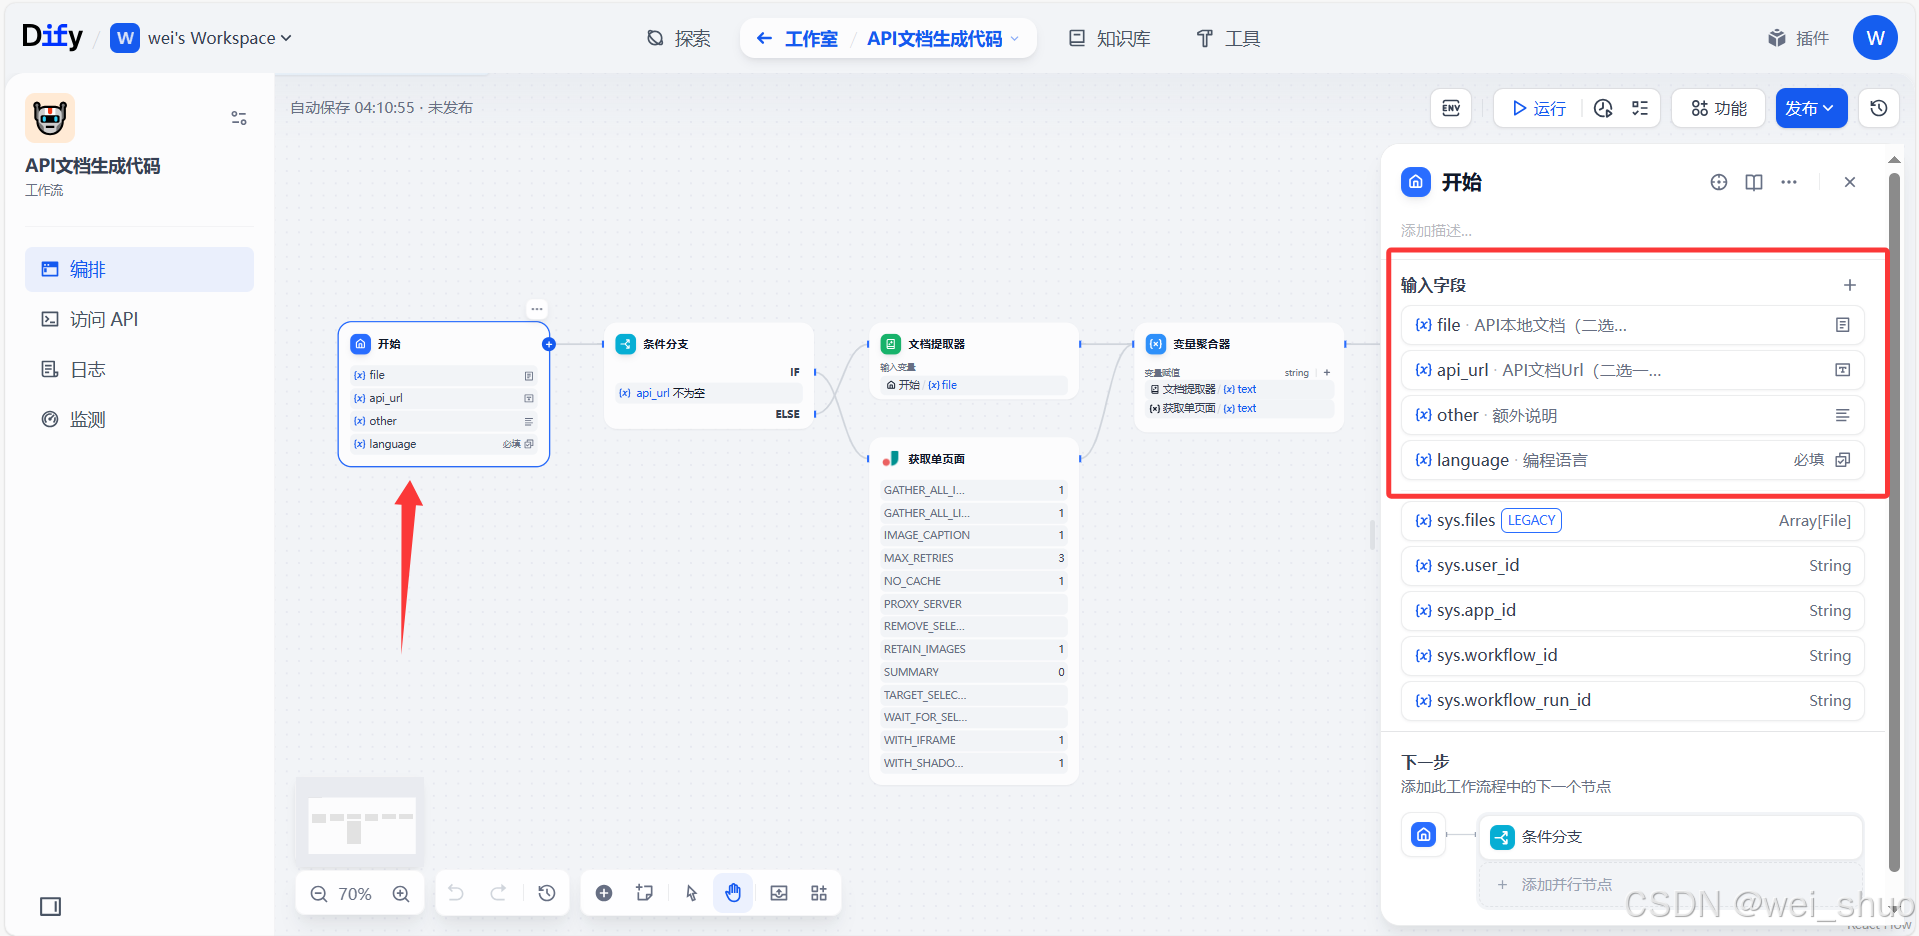Viewport: 1919px width, 936px height.
Task: Open the checklist icon in the top toolbar
Action: (x=1639, y=108)
